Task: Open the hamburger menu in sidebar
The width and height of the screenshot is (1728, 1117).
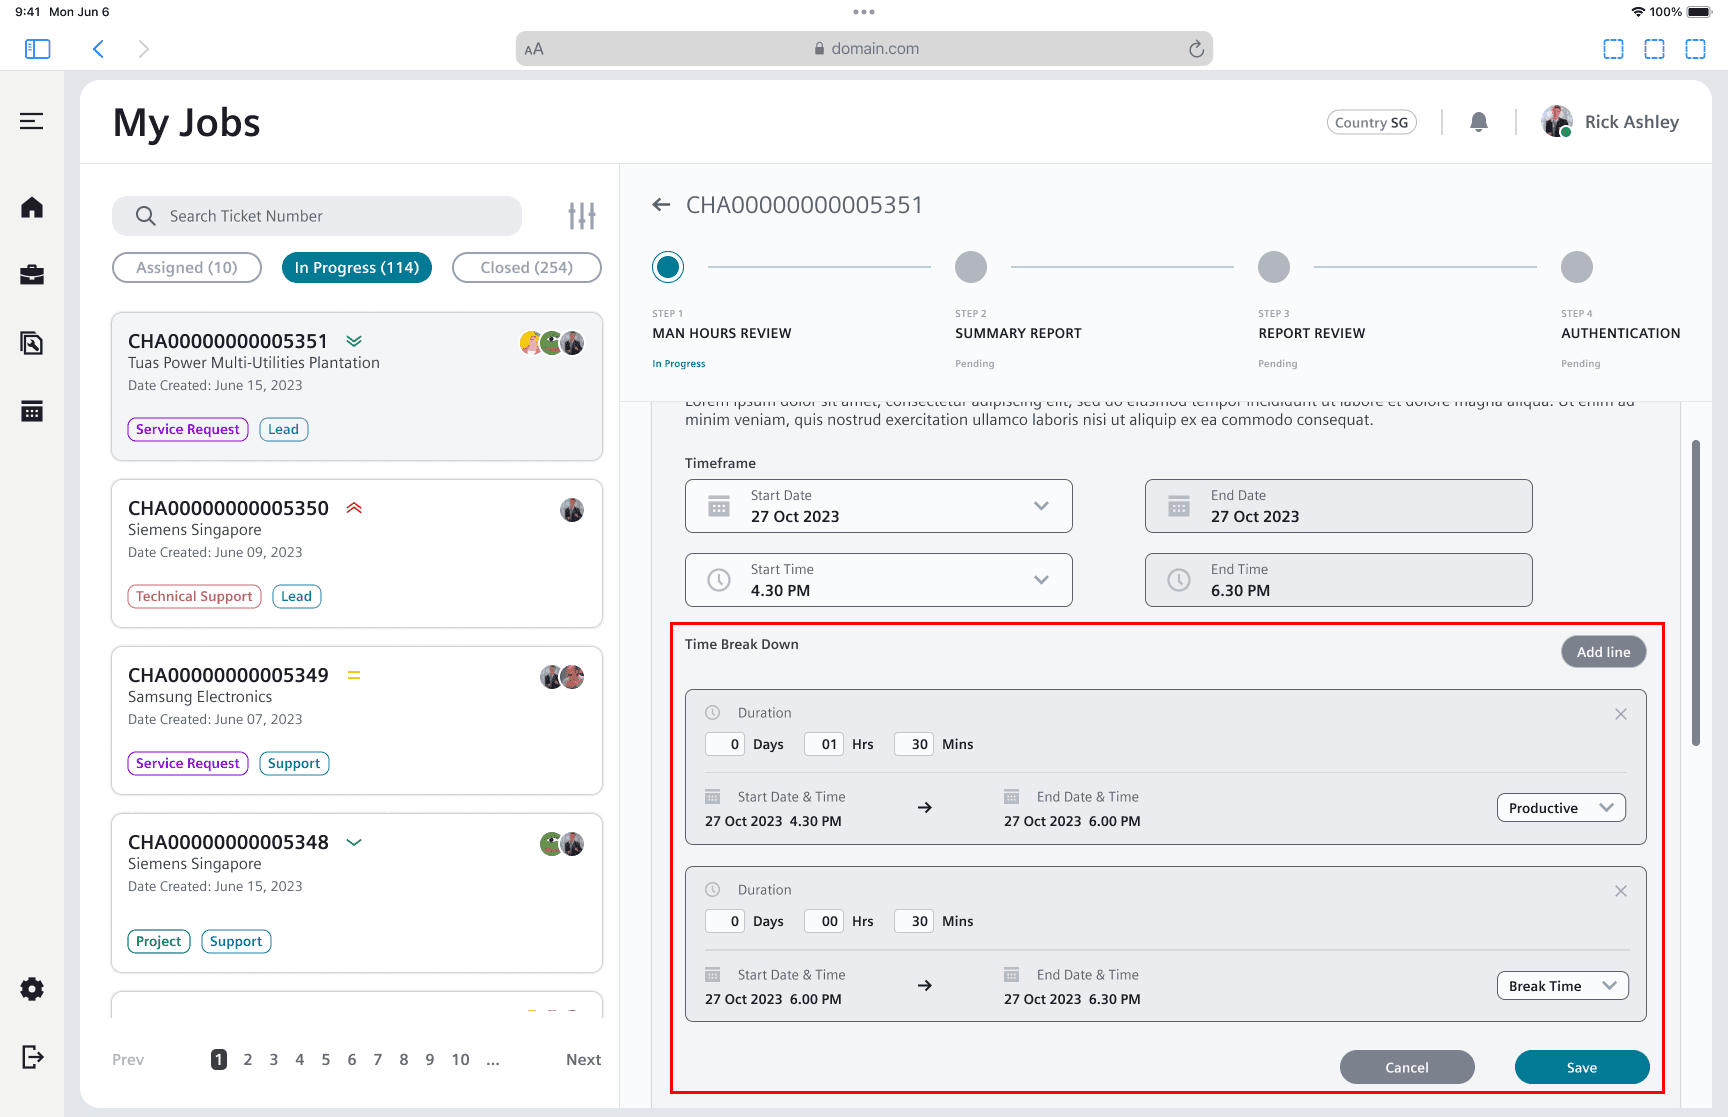Action: pyautogui.click(x=32, y=121)
